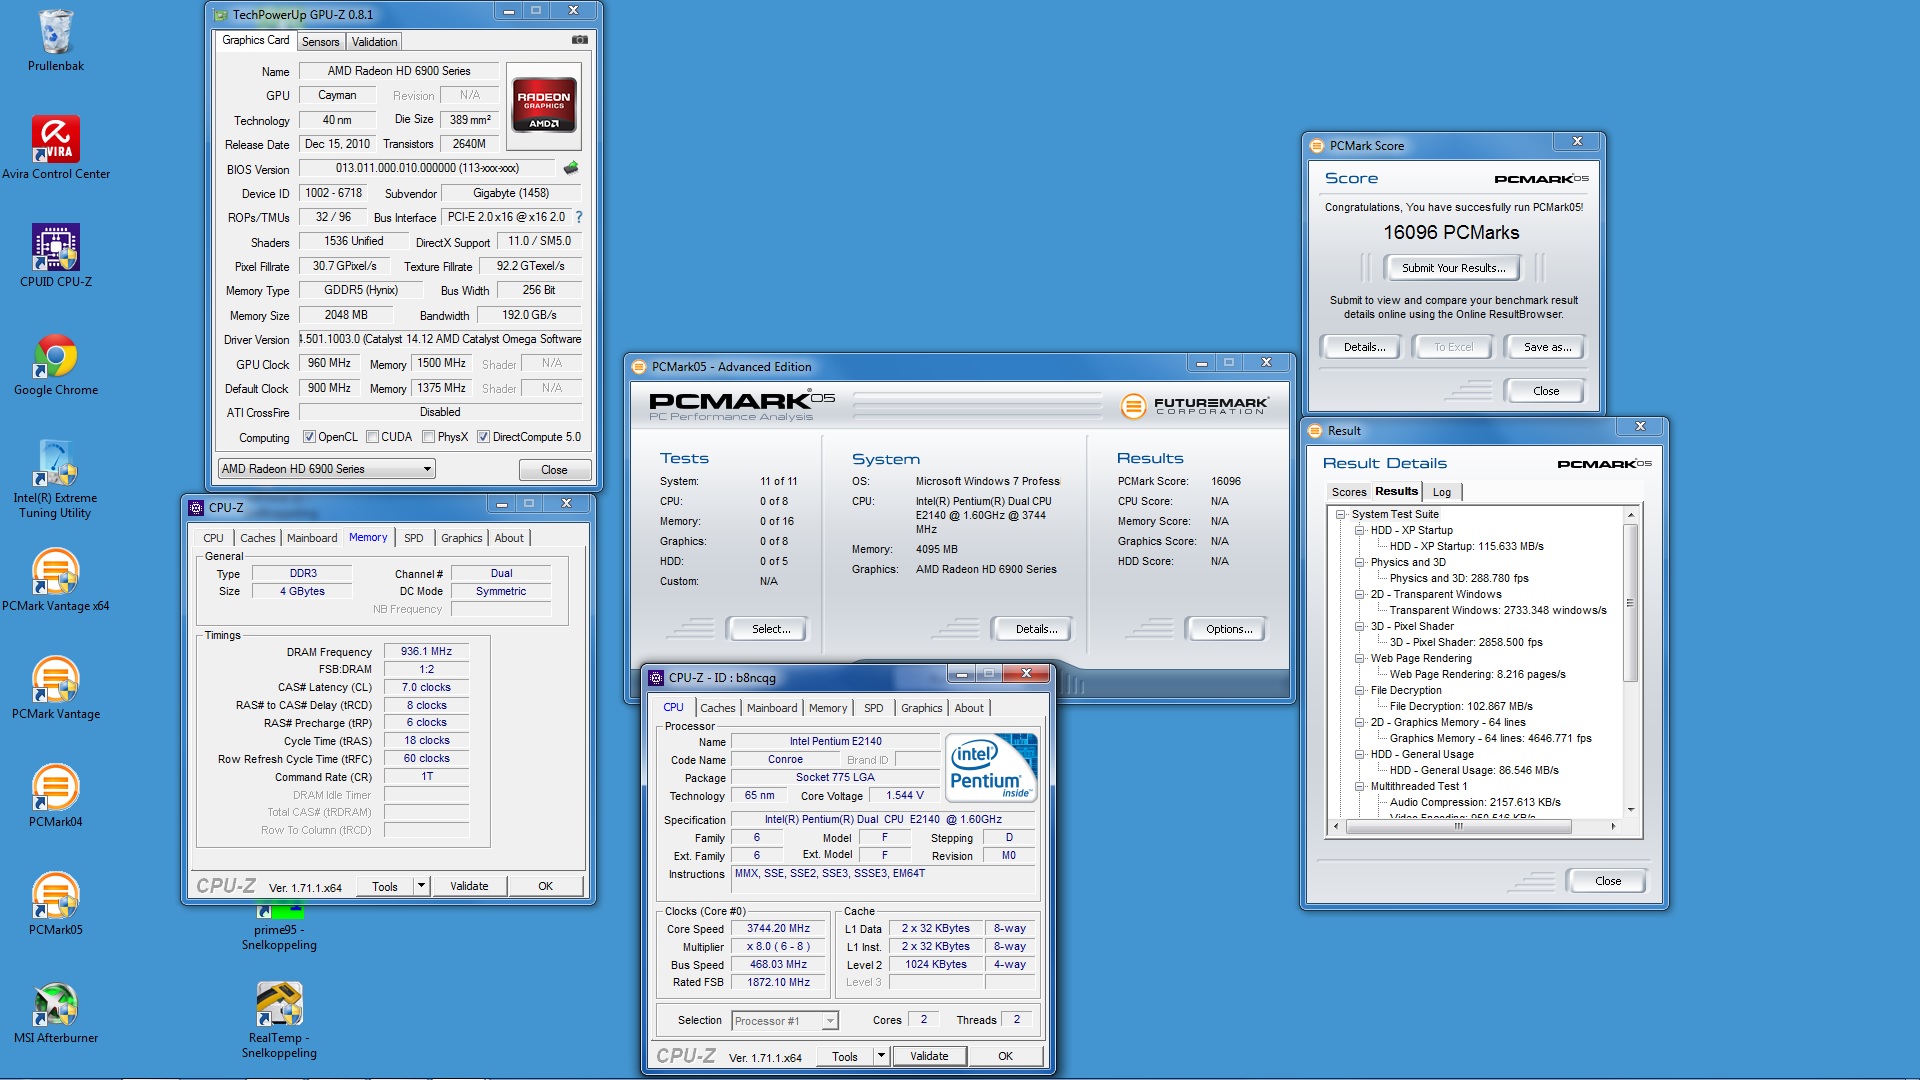Click the Futuremark Corporation logo
The width and height of the screenshot is (1920, 1080).
point(1194,406)
